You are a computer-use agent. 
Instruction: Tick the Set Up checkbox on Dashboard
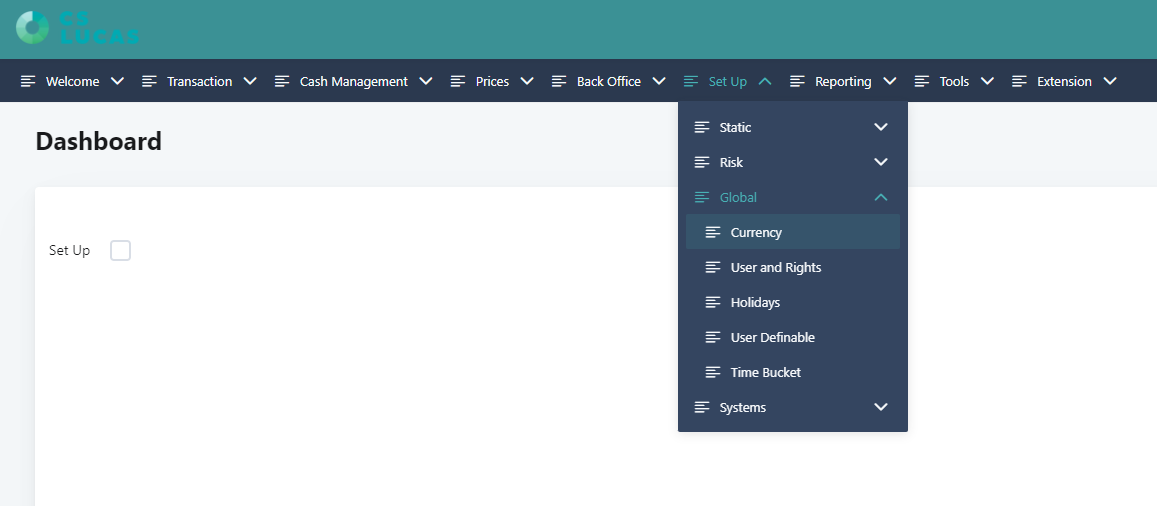[x=120, y=250]
